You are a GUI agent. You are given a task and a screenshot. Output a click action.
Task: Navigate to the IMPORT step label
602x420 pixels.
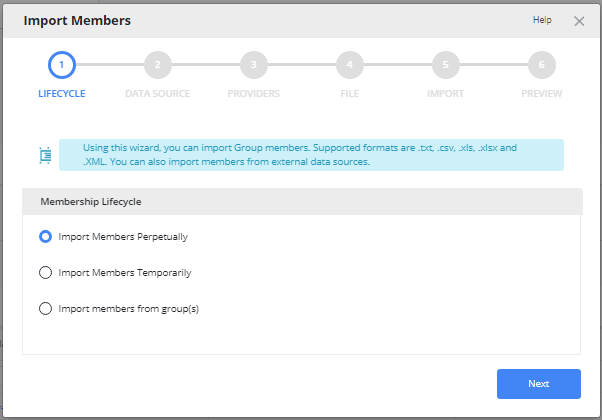pyautogui.click(x=445, y=94)
